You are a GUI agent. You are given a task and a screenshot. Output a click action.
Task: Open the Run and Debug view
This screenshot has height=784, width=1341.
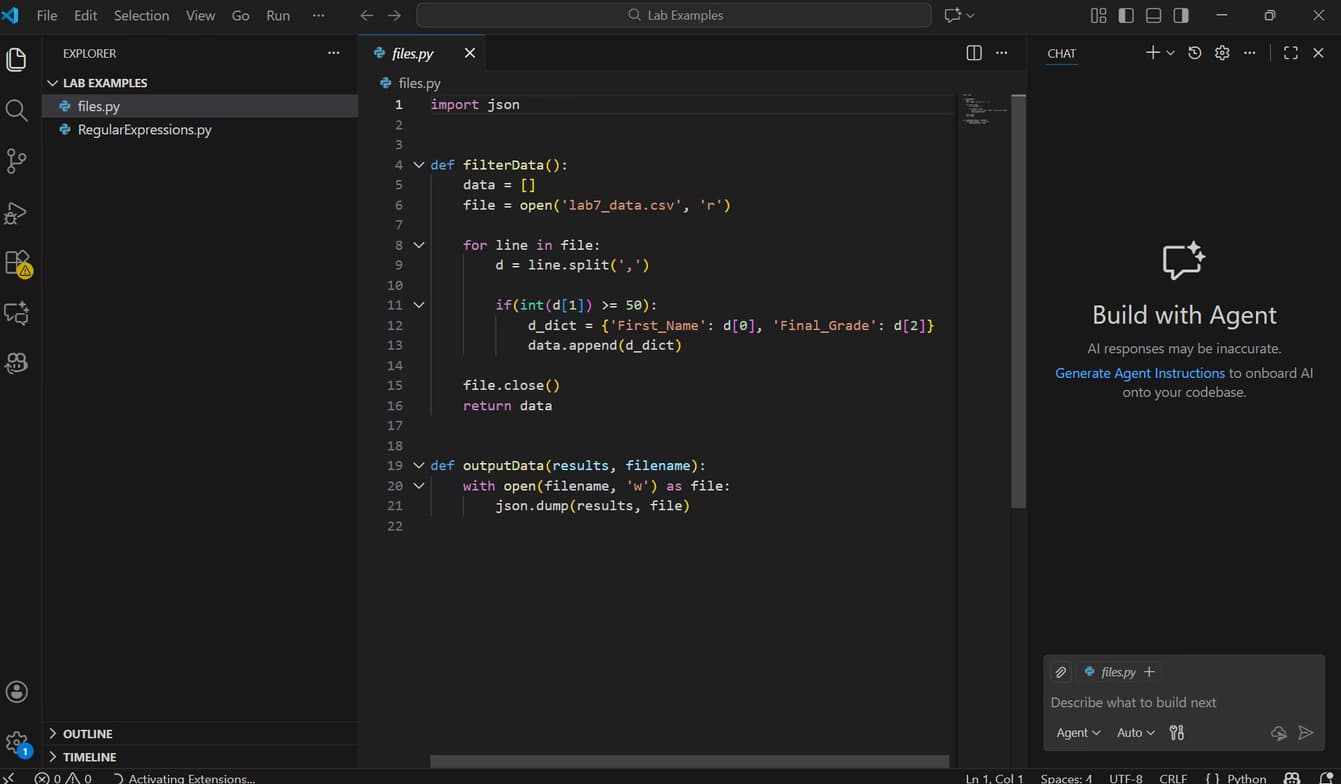16,212
